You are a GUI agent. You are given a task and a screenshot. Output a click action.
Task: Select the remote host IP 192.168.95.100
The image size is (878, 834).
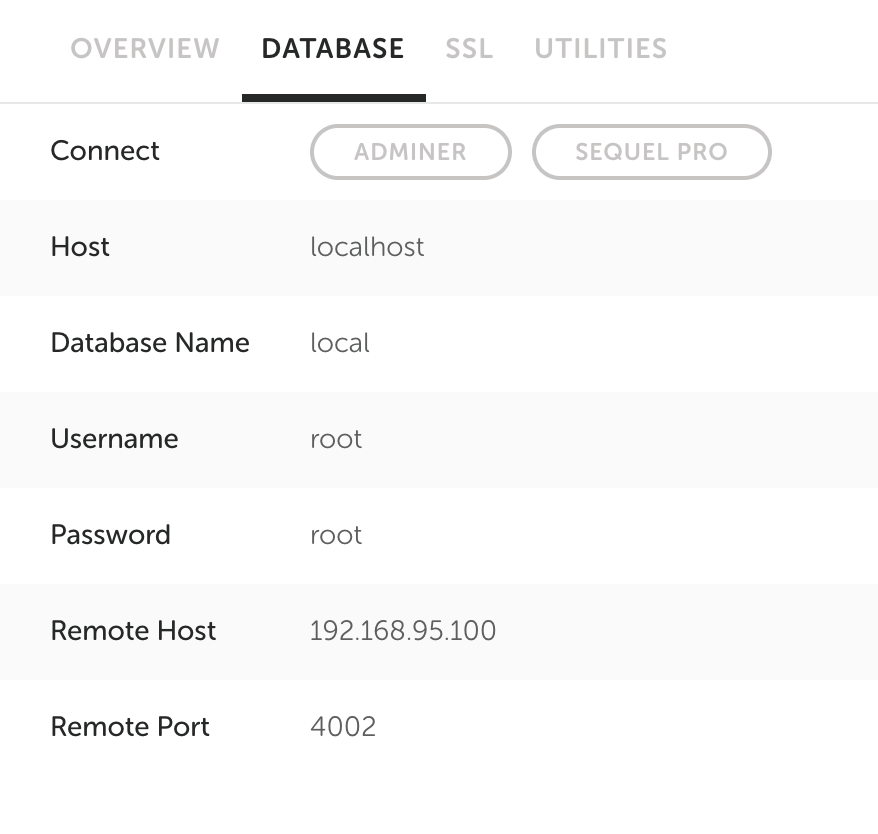coord(403,631)
